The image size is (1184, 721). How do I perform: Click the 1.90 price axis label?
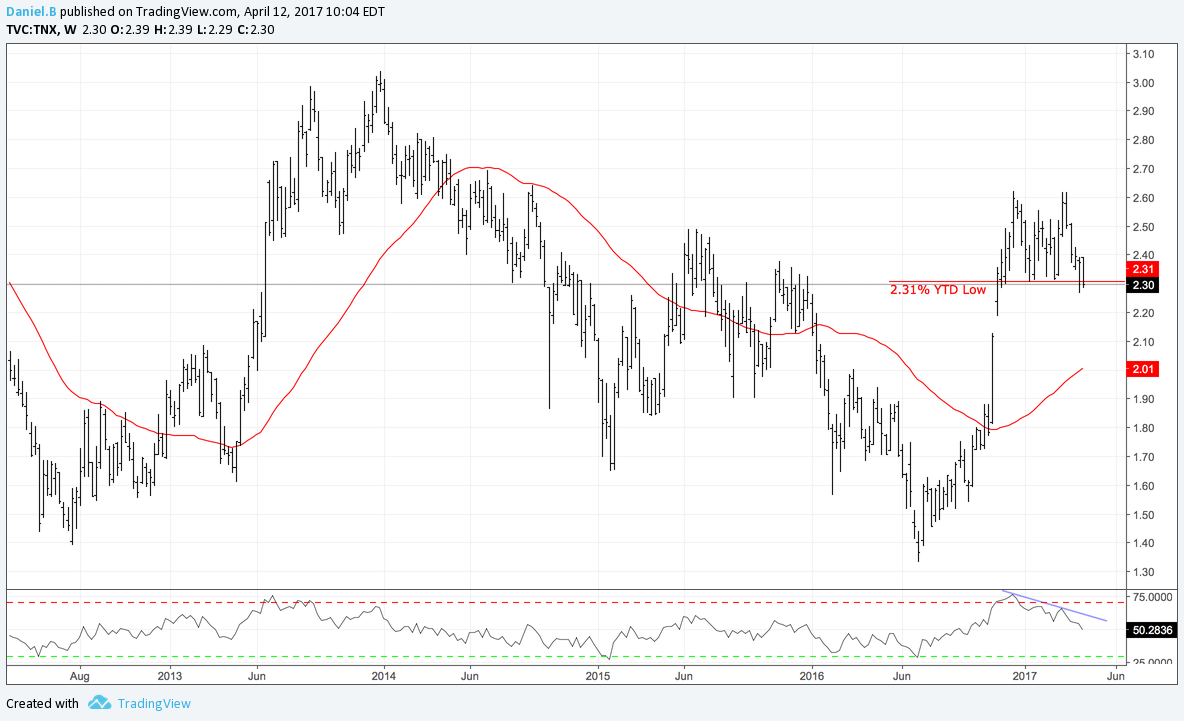point(1142,399)
